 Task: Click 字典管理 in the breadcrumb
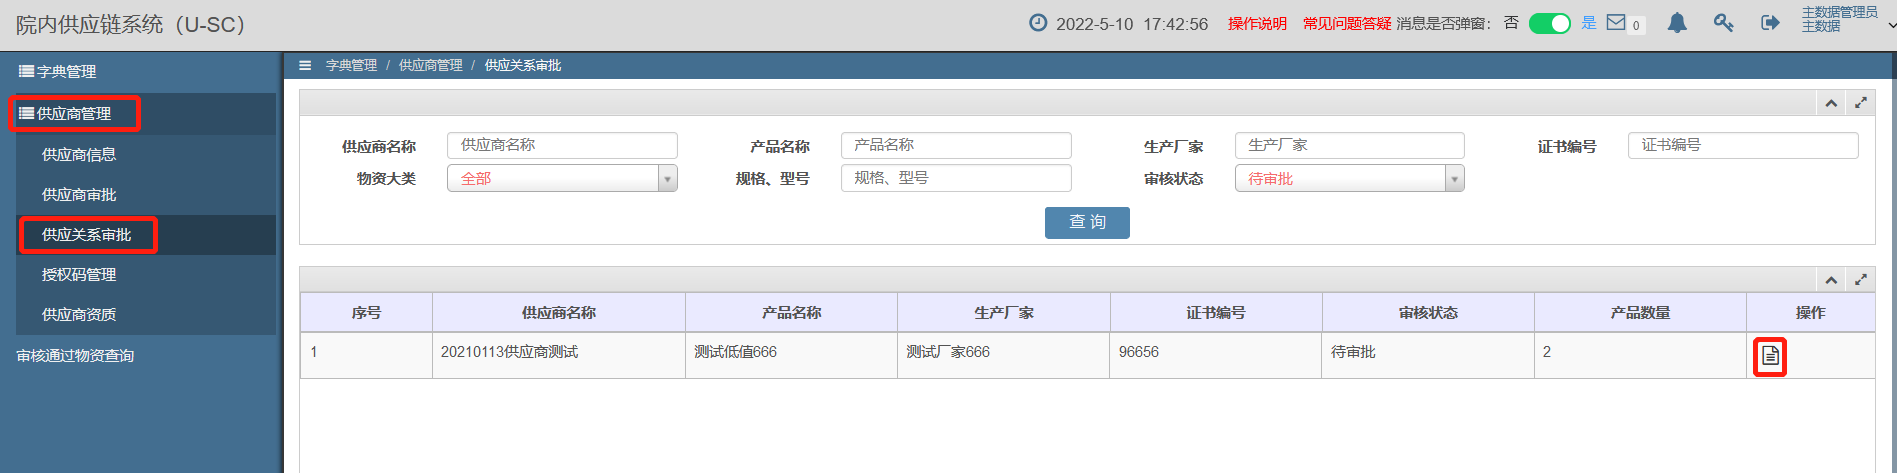click(x=351, y=65)
